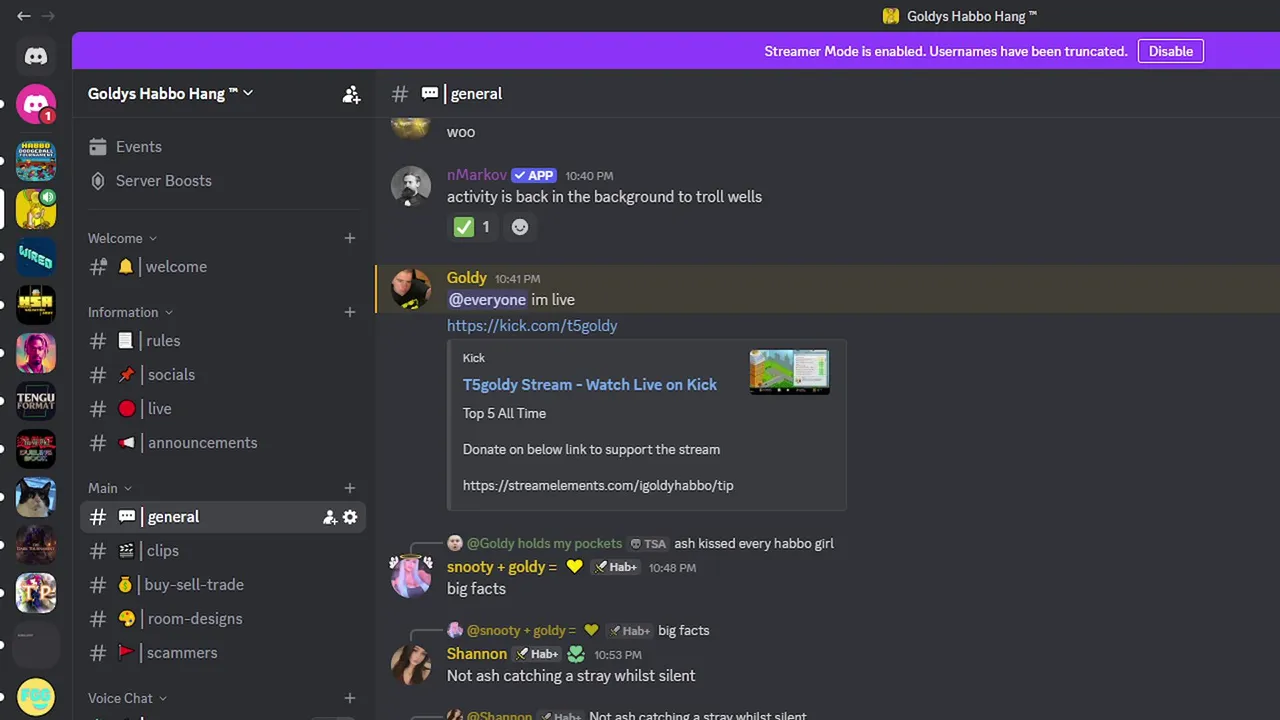Click the Server Boosts gem icon
The width and height of the screenshot is (1280, 720).
pos(97,181)
